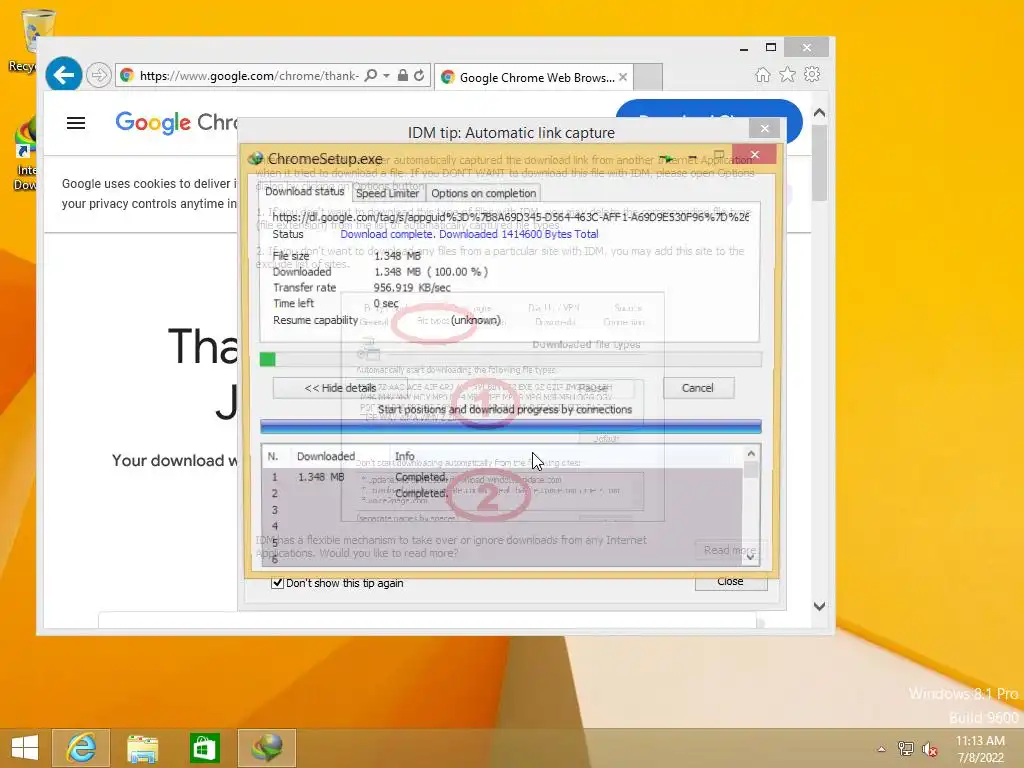Screen dimensions: 1024x768
Task: Close the IDM tip dialog with X
Action: tap(764, 129)
